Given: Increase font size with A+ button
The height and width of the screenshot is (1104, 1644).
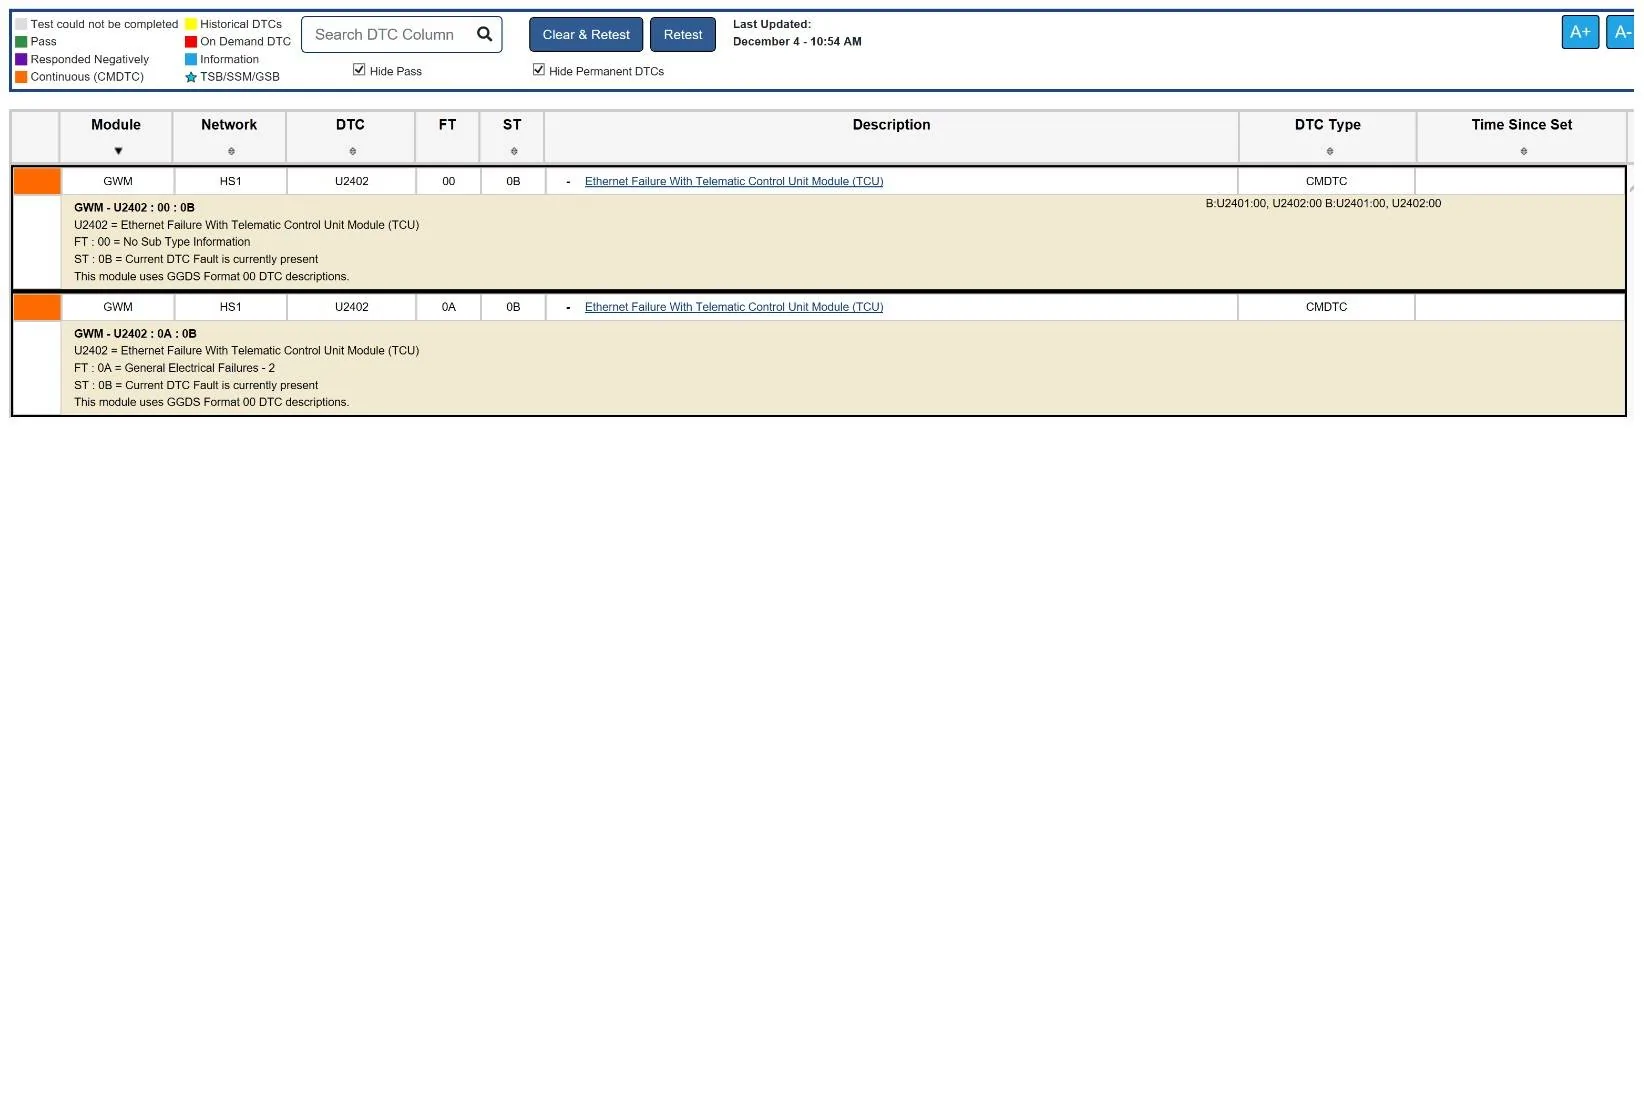Looking at the screenshot, I should click(1580, 32).
